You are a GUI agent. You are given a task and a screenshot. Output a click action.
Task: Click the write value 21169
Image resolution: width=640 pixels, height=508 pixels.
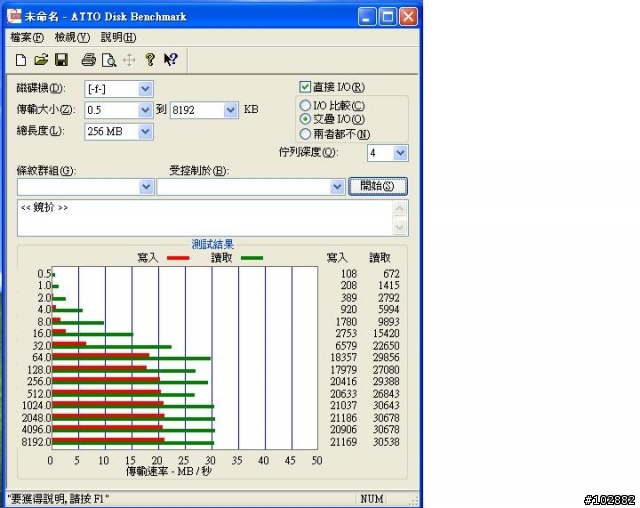(344, 442)
